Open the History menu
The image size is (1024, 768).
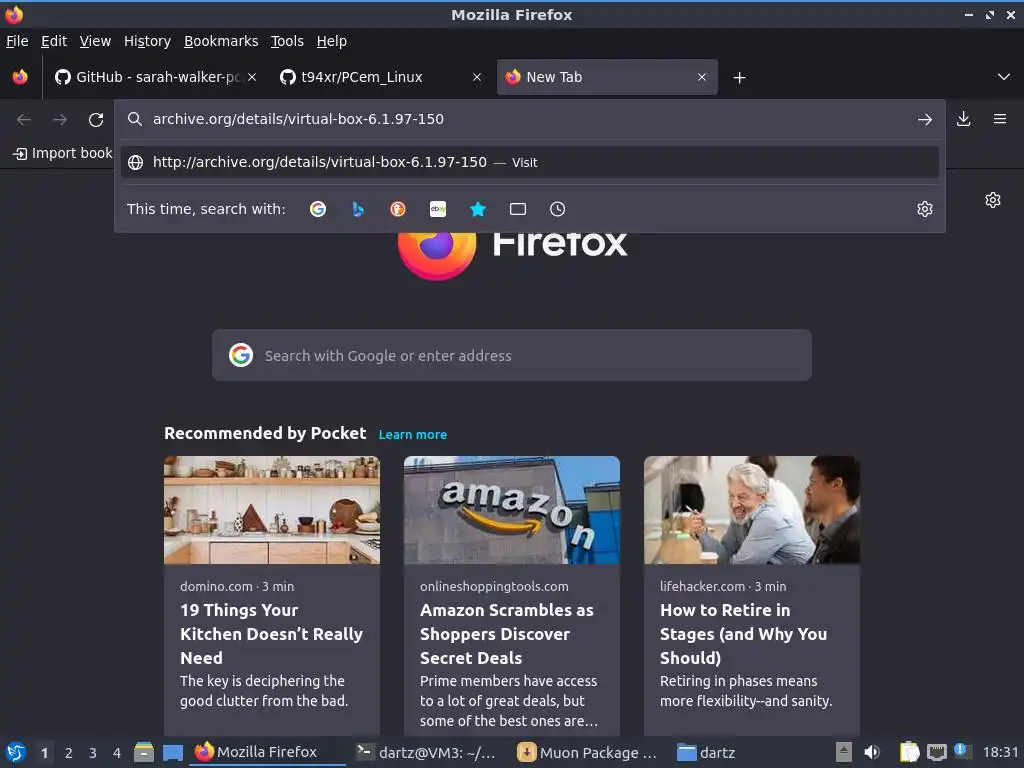click(148, 41)
